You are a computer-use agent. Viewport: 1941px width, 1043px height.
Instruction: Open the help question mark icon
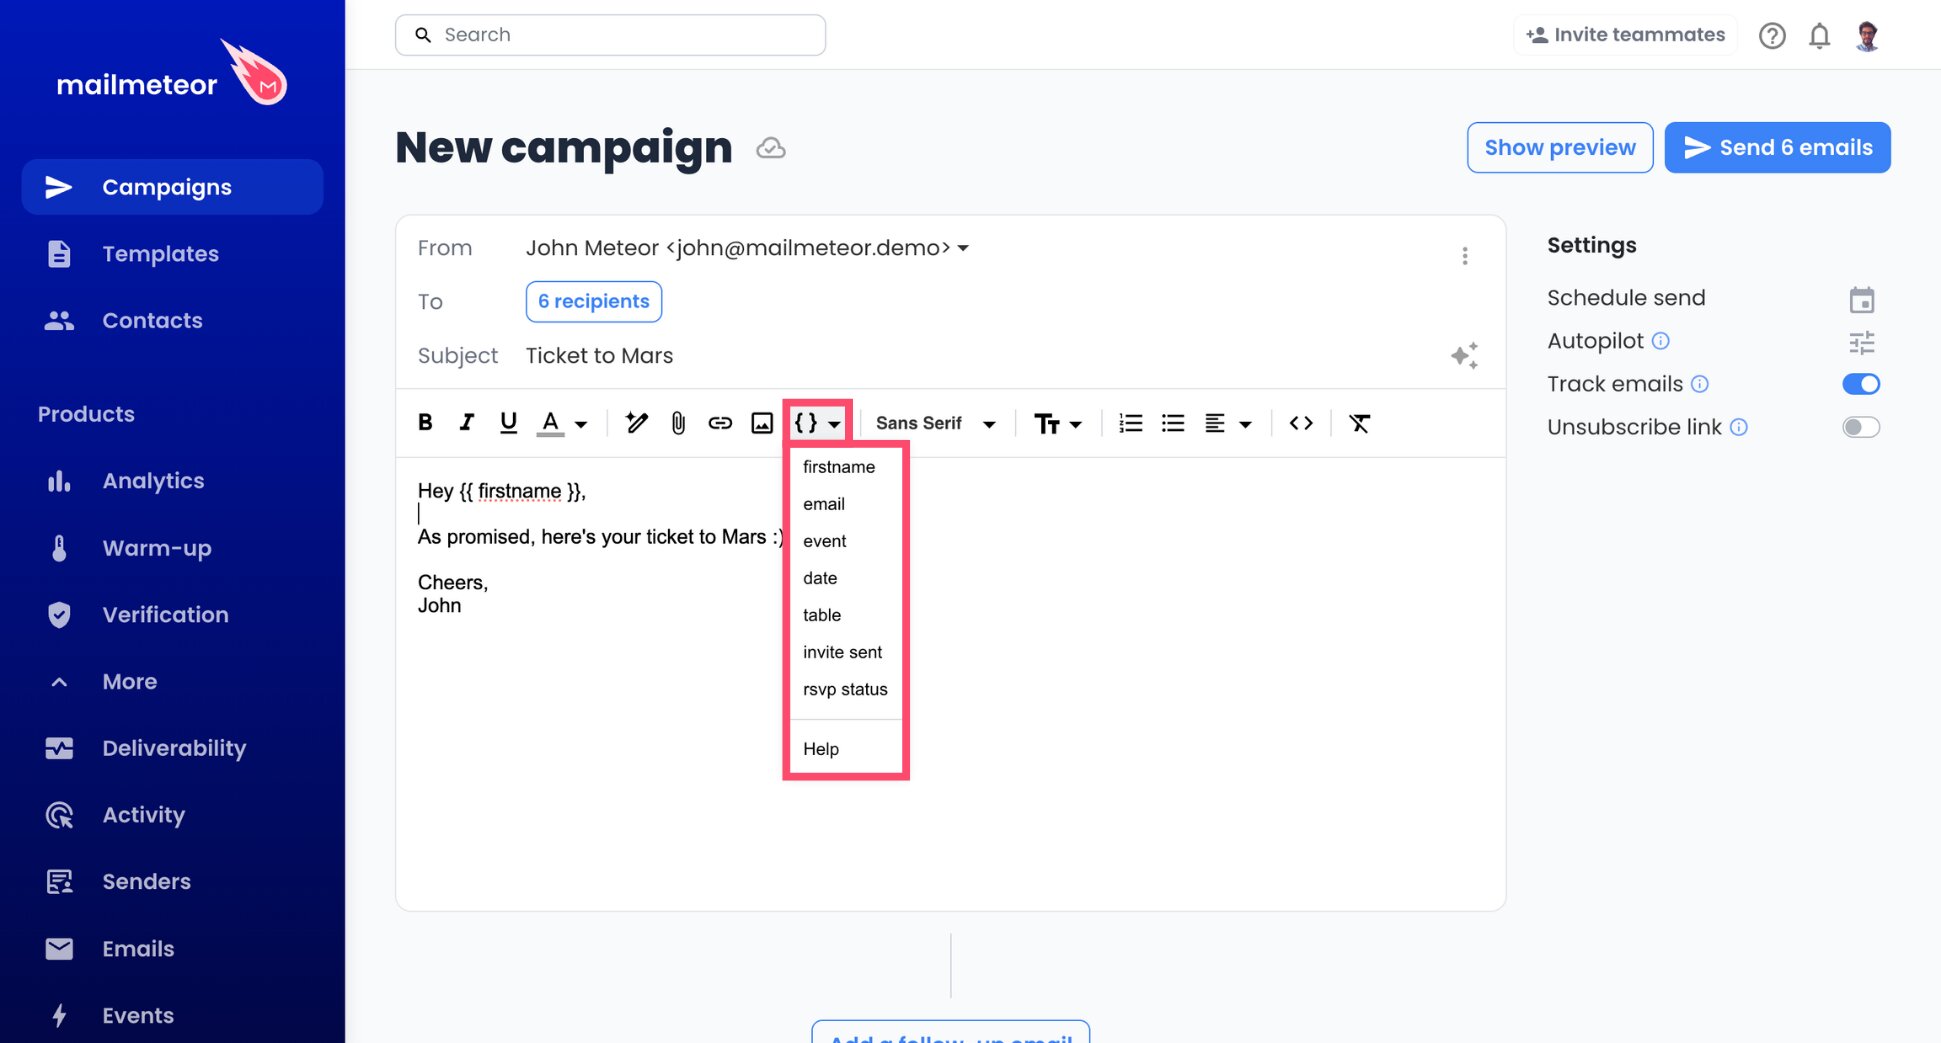pyautogui.click(x=1772, y=36)
